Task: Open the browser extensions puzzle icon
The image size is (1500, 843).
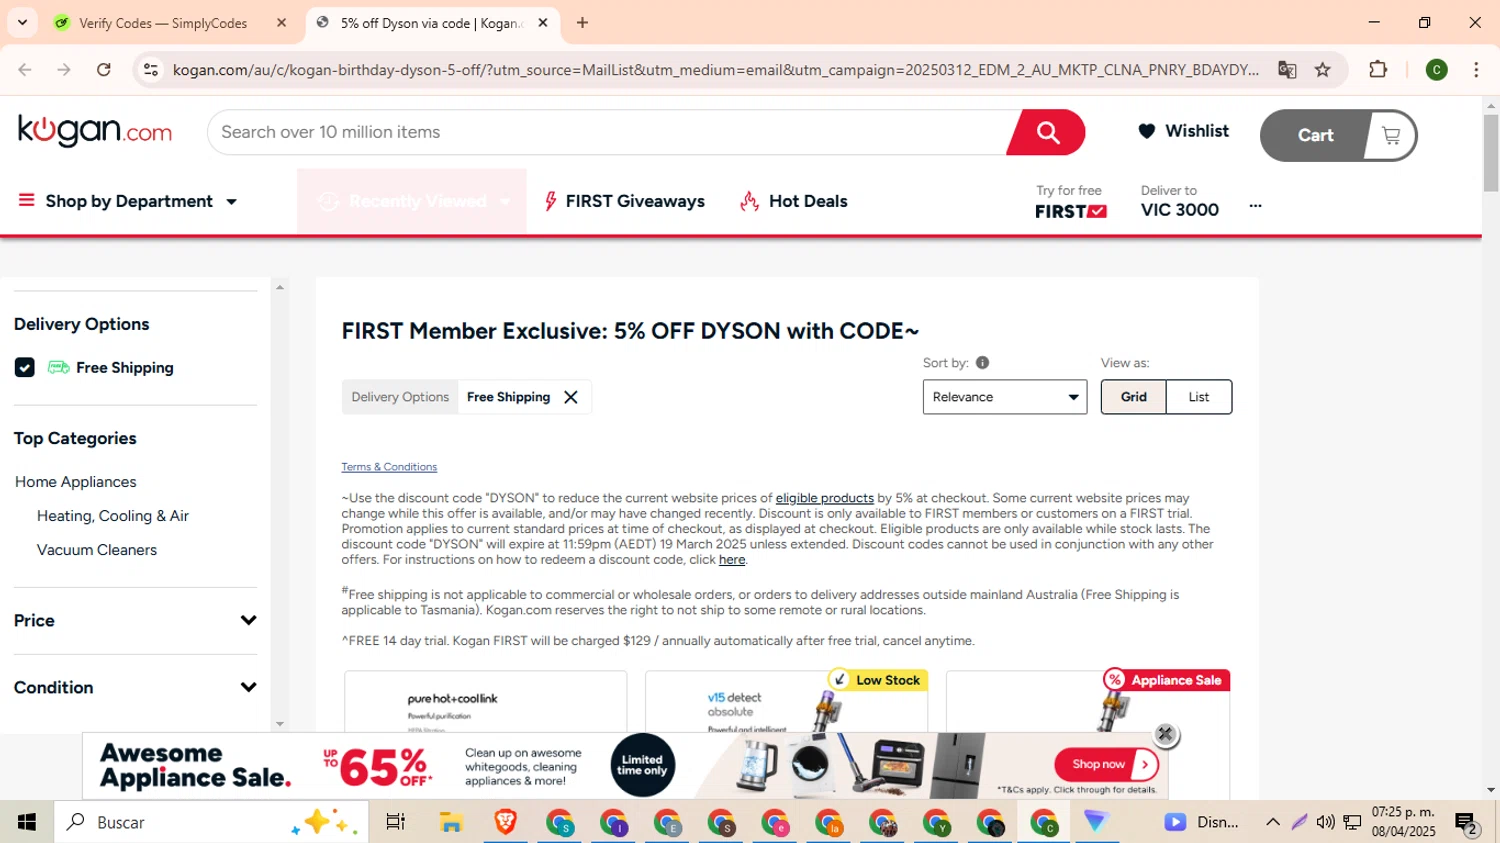Action: 1378,69
